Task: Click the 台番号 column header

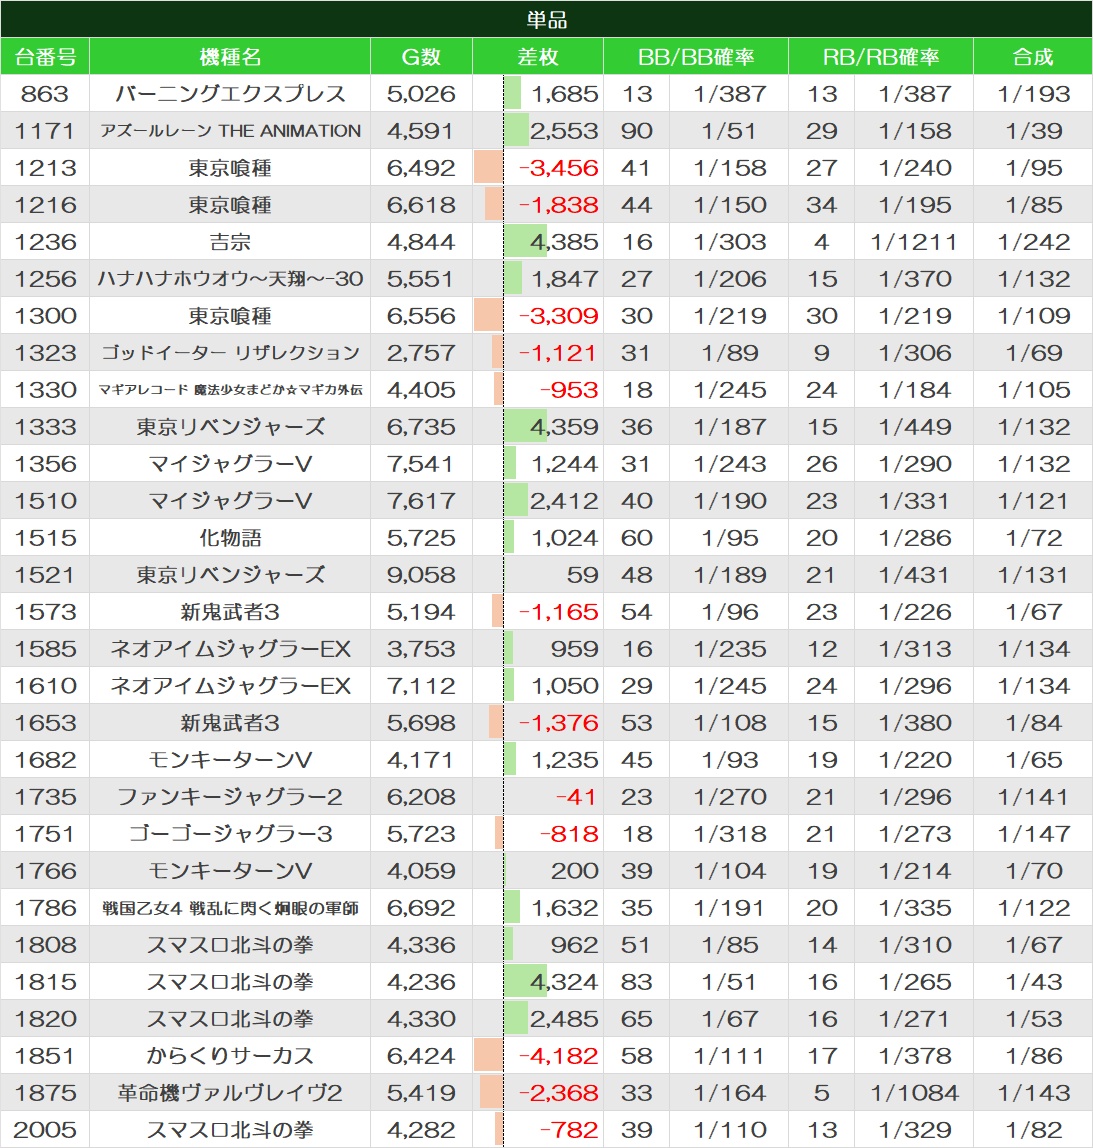Action: coord(45,57)
